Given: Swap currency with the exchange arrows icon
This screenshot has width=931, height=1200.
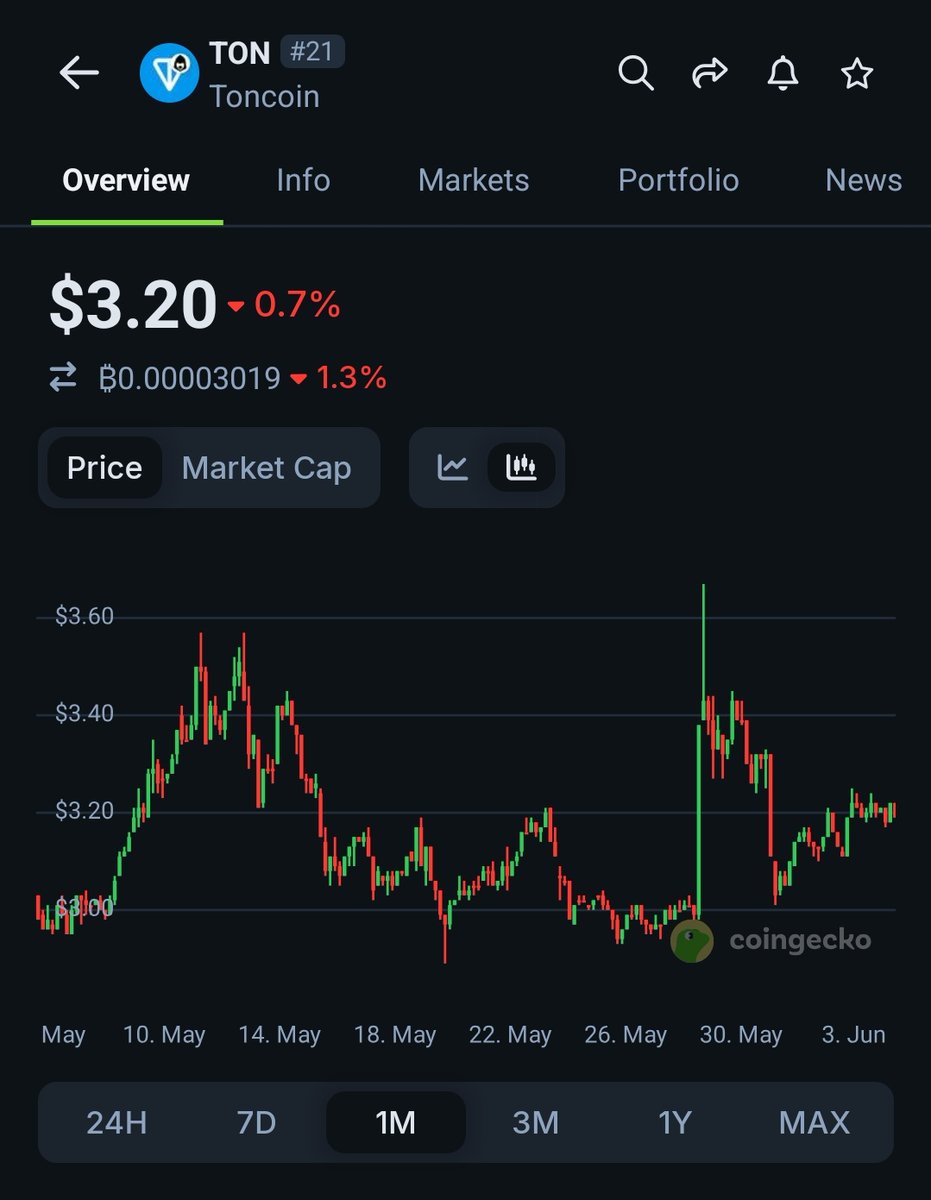Looking at the screenshot, I should pos(63,378).
